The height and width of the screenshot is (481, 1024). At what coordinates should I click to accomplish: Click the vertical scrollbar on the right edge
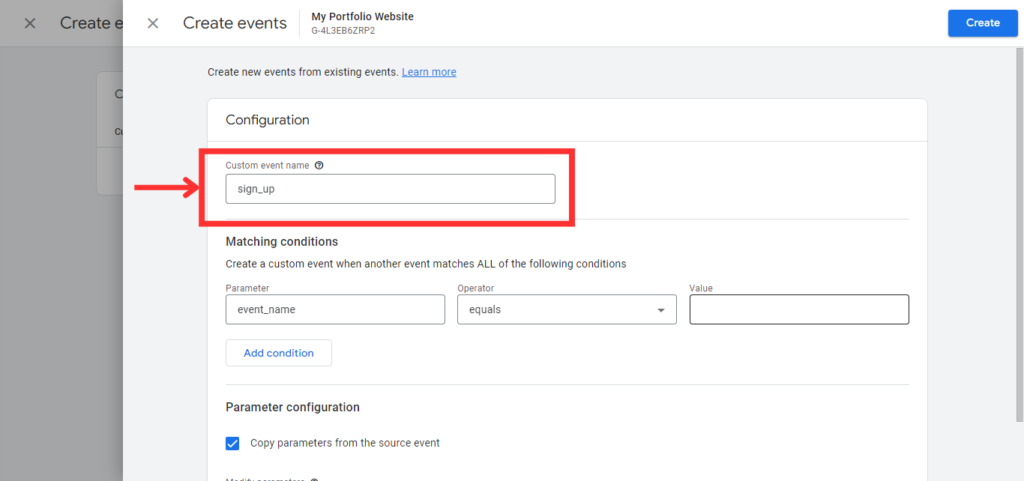point(1021,235)
